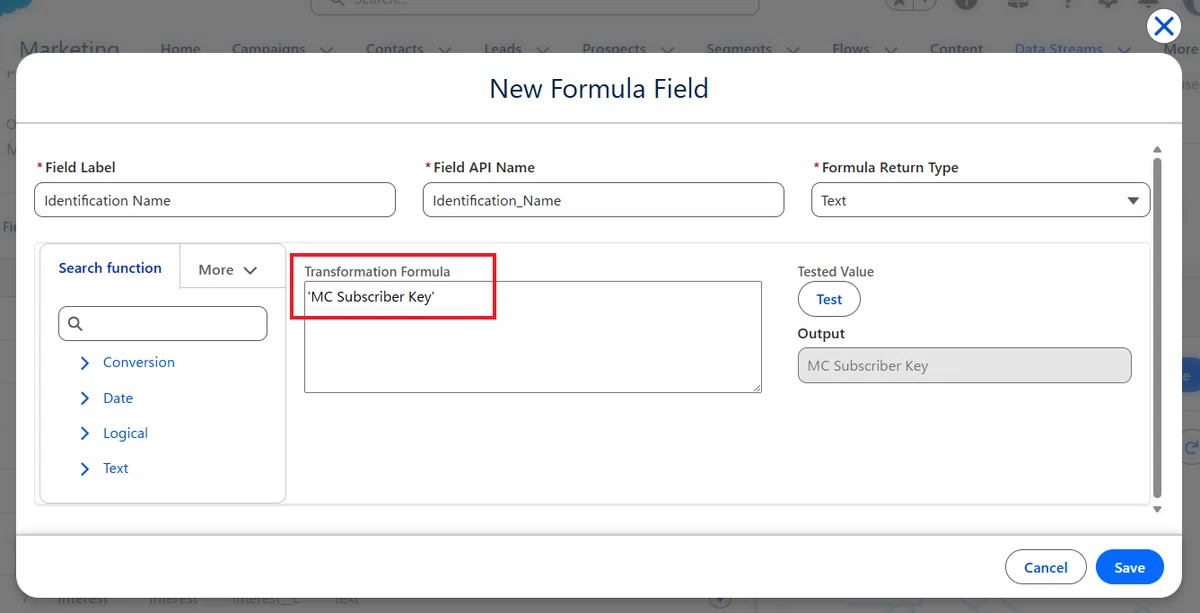Image resolution: width=1200 pixels, height=613 pixels.
Task: Click the resize handle of the formula textarea
Action: 755,386
